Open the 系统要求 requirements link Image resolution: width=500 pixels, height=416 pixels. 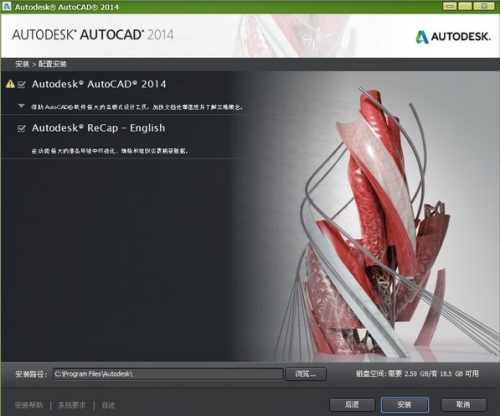(x=72, y=405)
